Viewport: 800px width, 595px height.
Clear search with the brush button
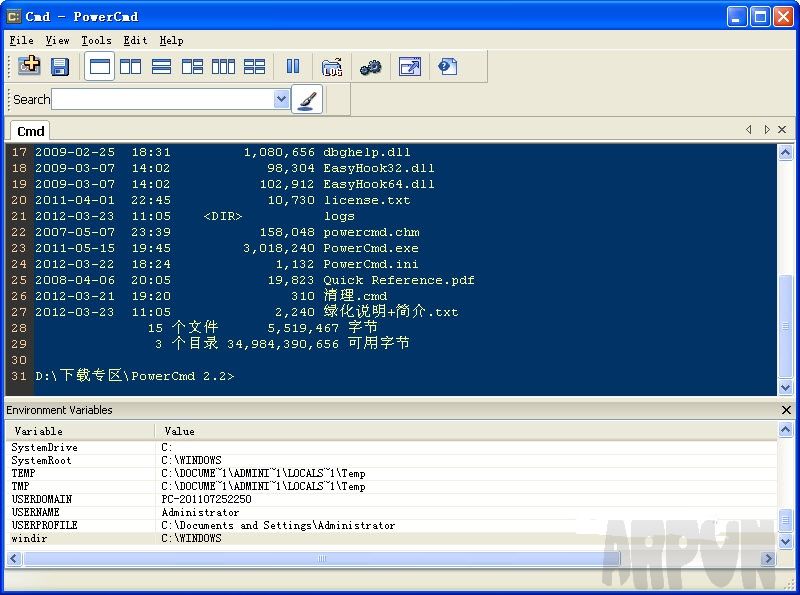click(307, 99)
